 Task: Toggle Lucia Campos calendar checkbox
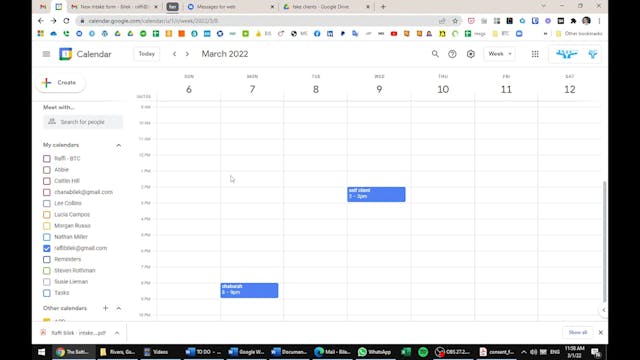tap(47, 215)
